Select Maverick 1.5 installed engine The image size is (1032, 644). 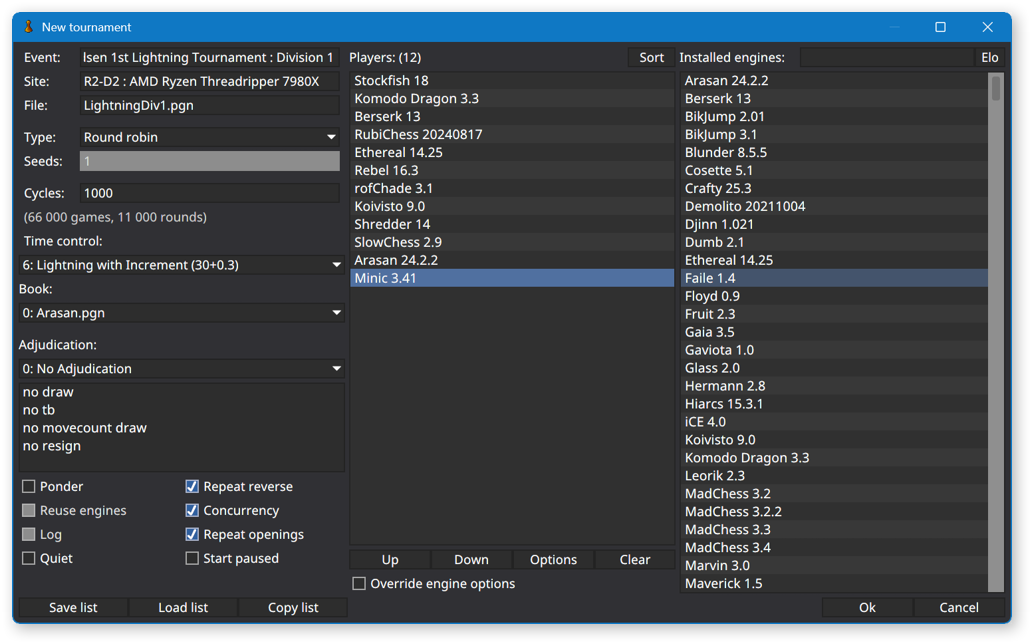coord(834,583)
